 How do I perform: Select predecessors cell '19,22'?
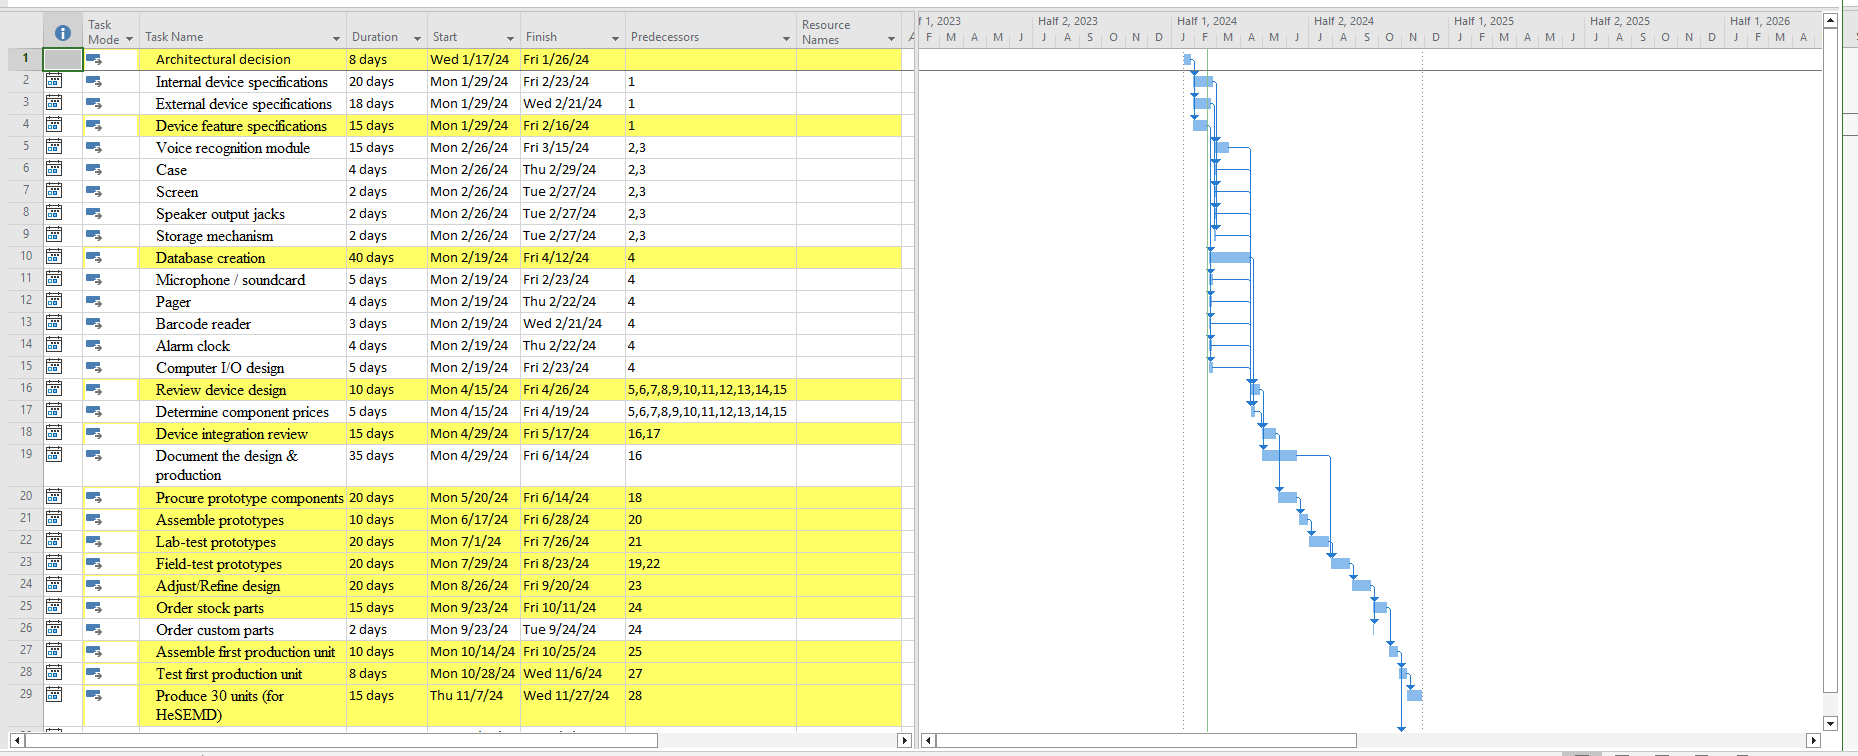point(711,564)
